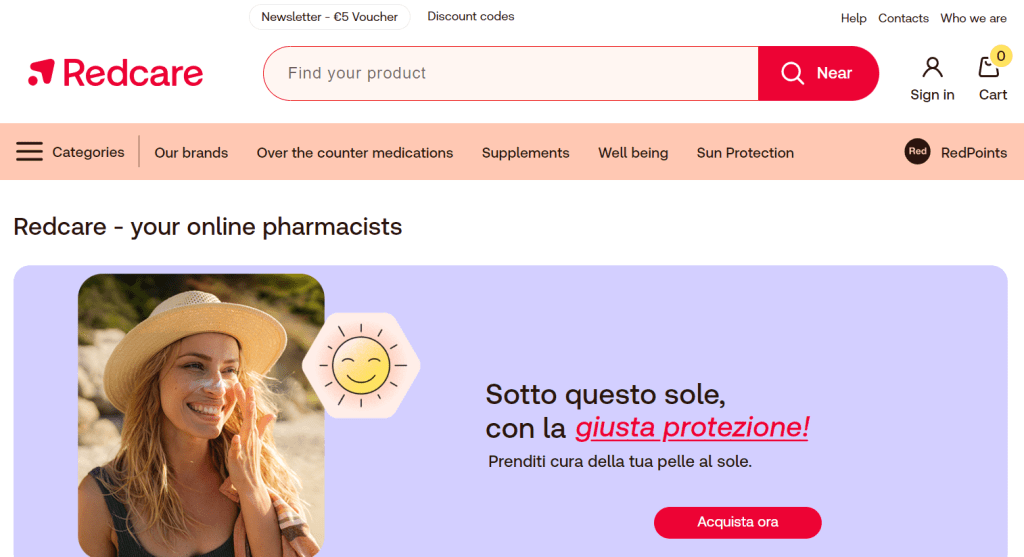
Task: Click the round Red RedPoints badge
Action: [x=917, y=151]
